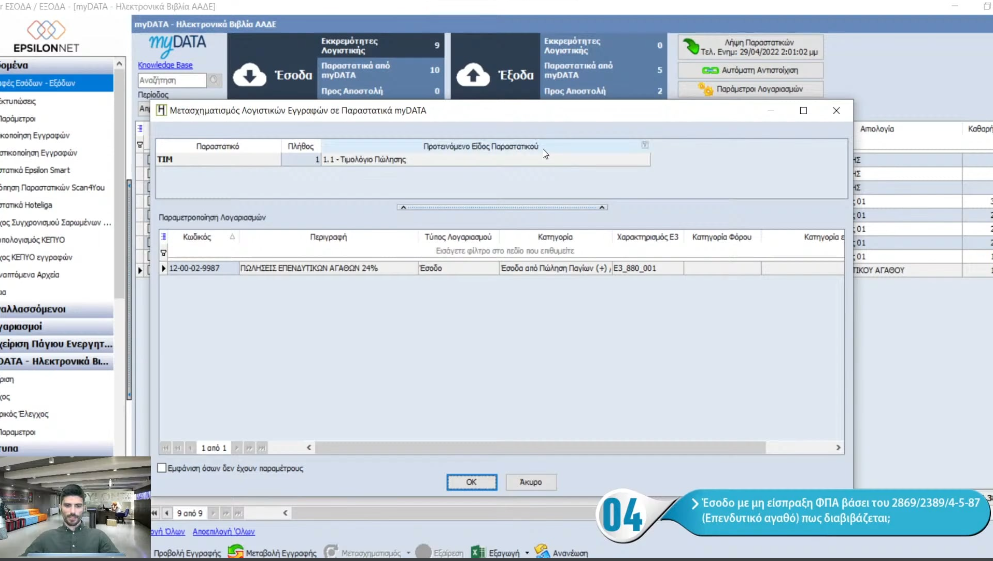Click the Λήψη Παραστατικών green arrow icon
Image resolution: width=993 pixels, height=561 pixels.
coord(690,47)
